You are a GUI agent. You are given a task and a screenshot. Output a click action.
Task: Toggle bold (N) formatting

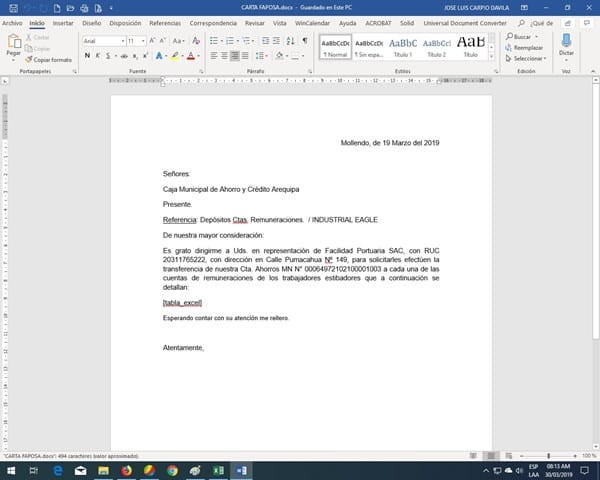point(87,56)
